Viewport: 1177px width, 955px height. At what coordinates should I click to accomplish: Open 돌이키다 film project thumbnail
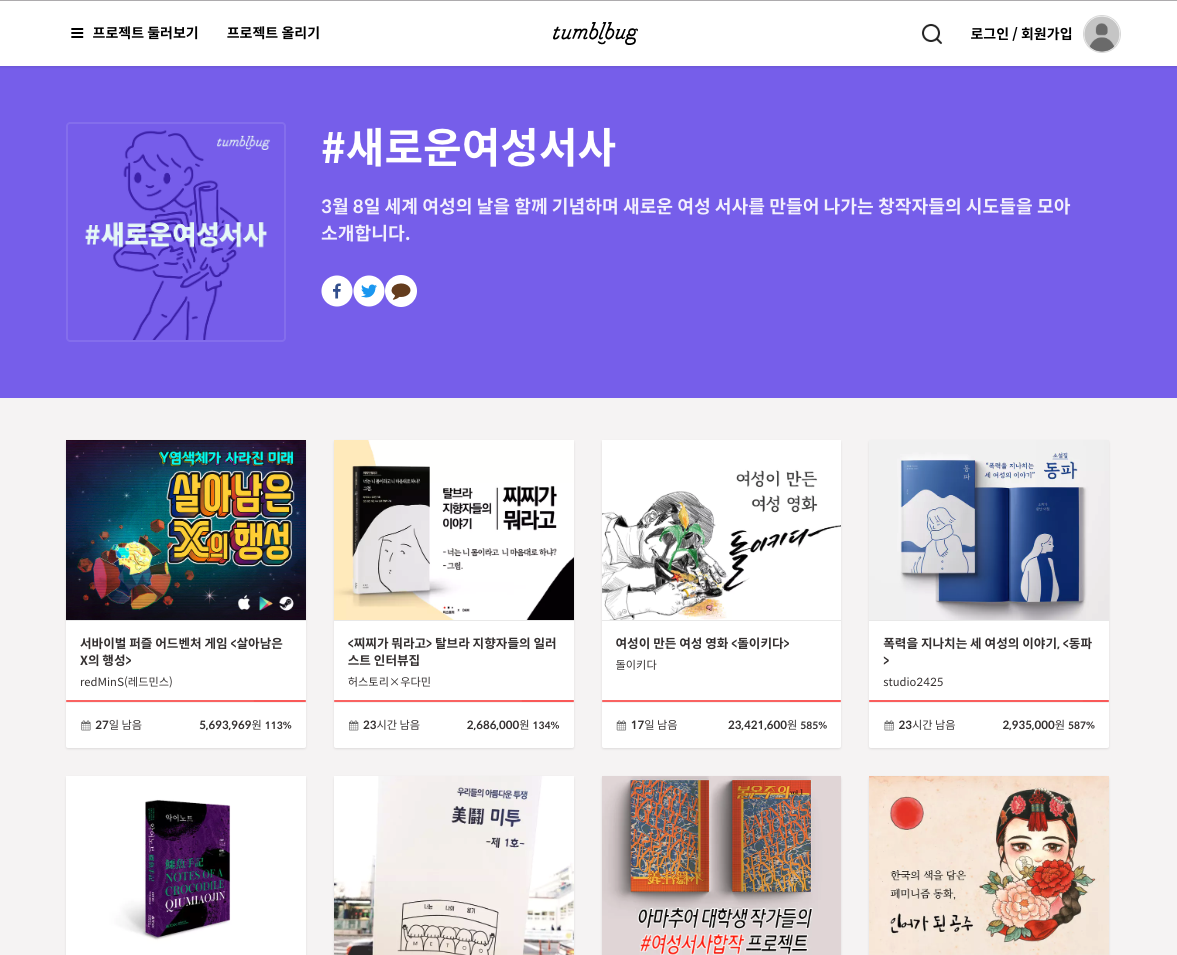click(721, 530)
